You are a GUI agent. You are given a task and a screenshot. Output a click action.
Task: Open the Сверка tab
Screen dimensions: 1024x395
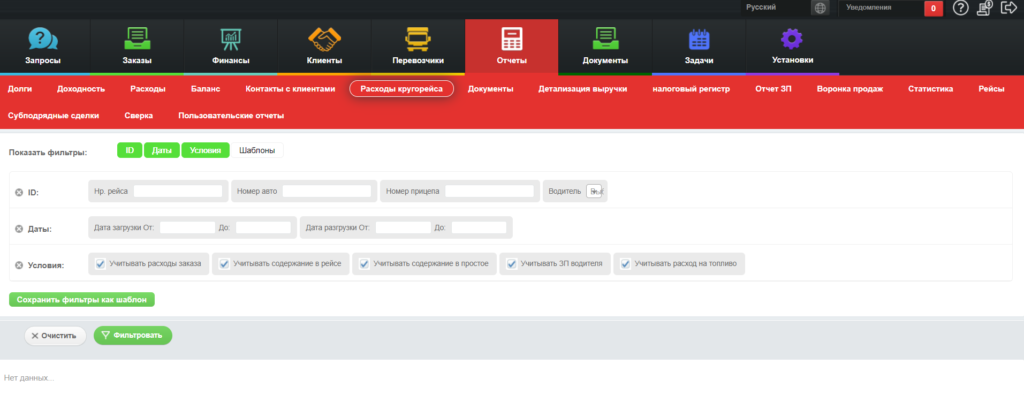coord(138,116)
